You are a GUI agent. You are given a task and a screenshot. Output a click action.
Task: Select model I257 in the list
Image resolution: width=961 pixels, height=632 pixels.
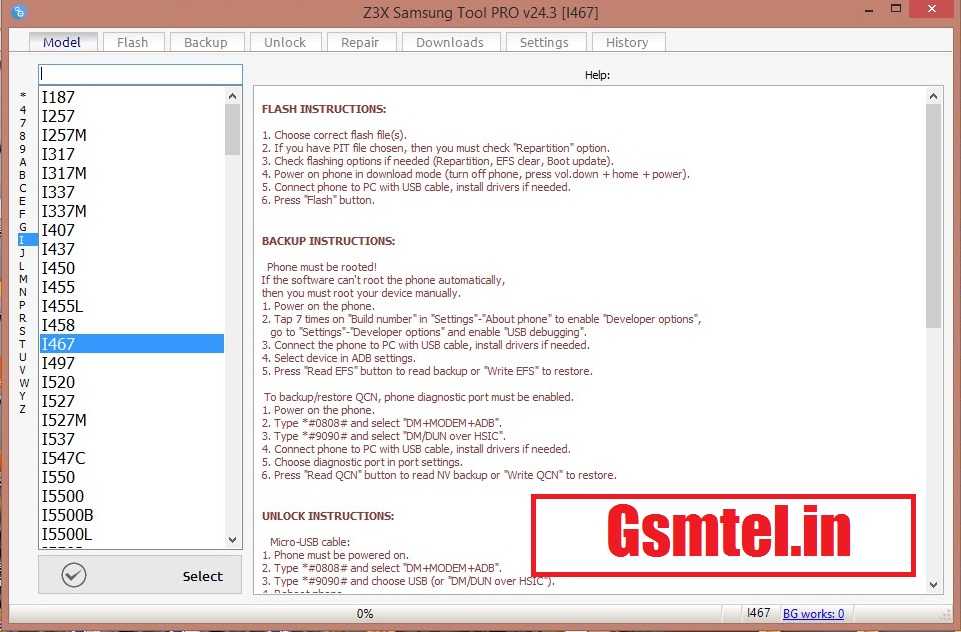(132, 116)
